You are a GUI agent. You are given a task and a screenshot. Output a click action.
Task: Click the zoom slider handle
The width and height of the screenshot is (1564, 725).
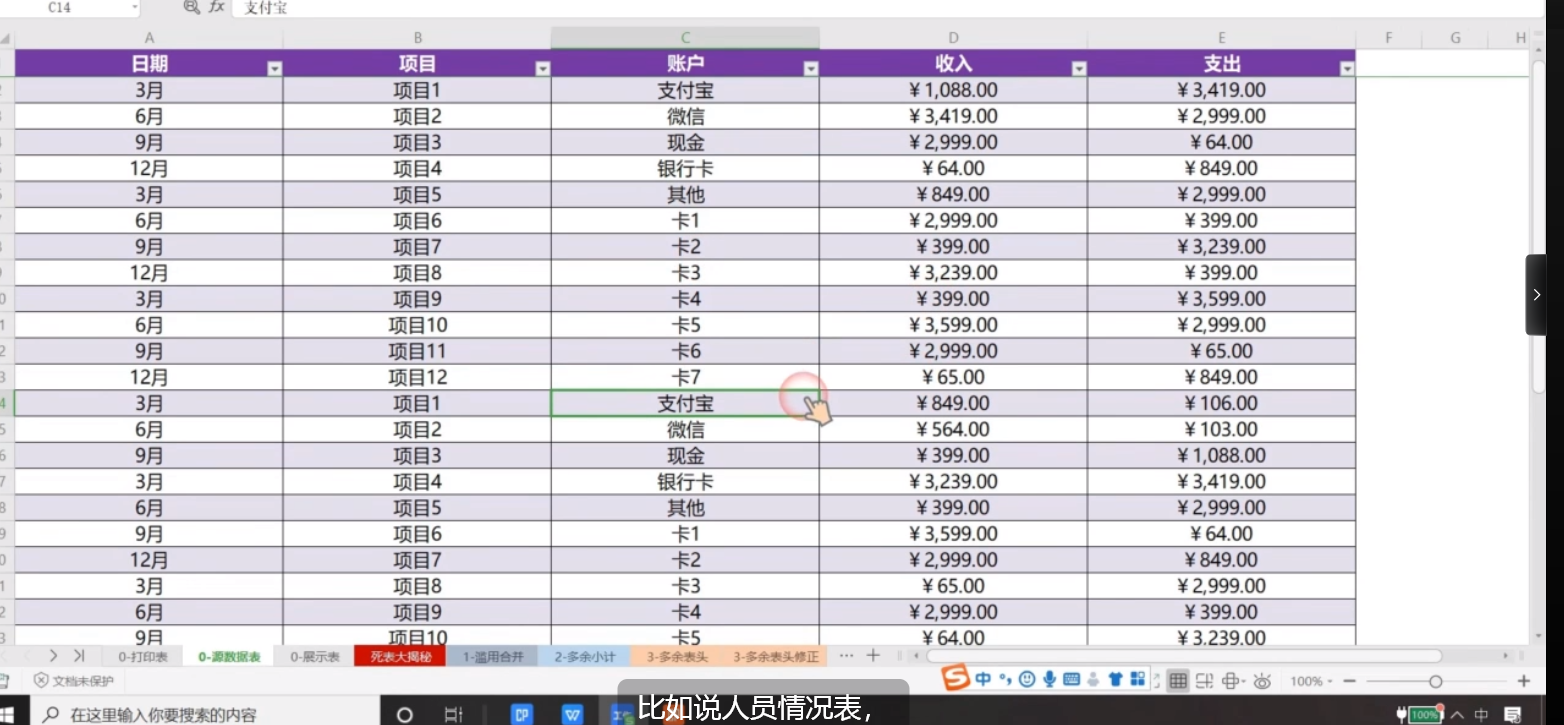[x=1435, y=681]
